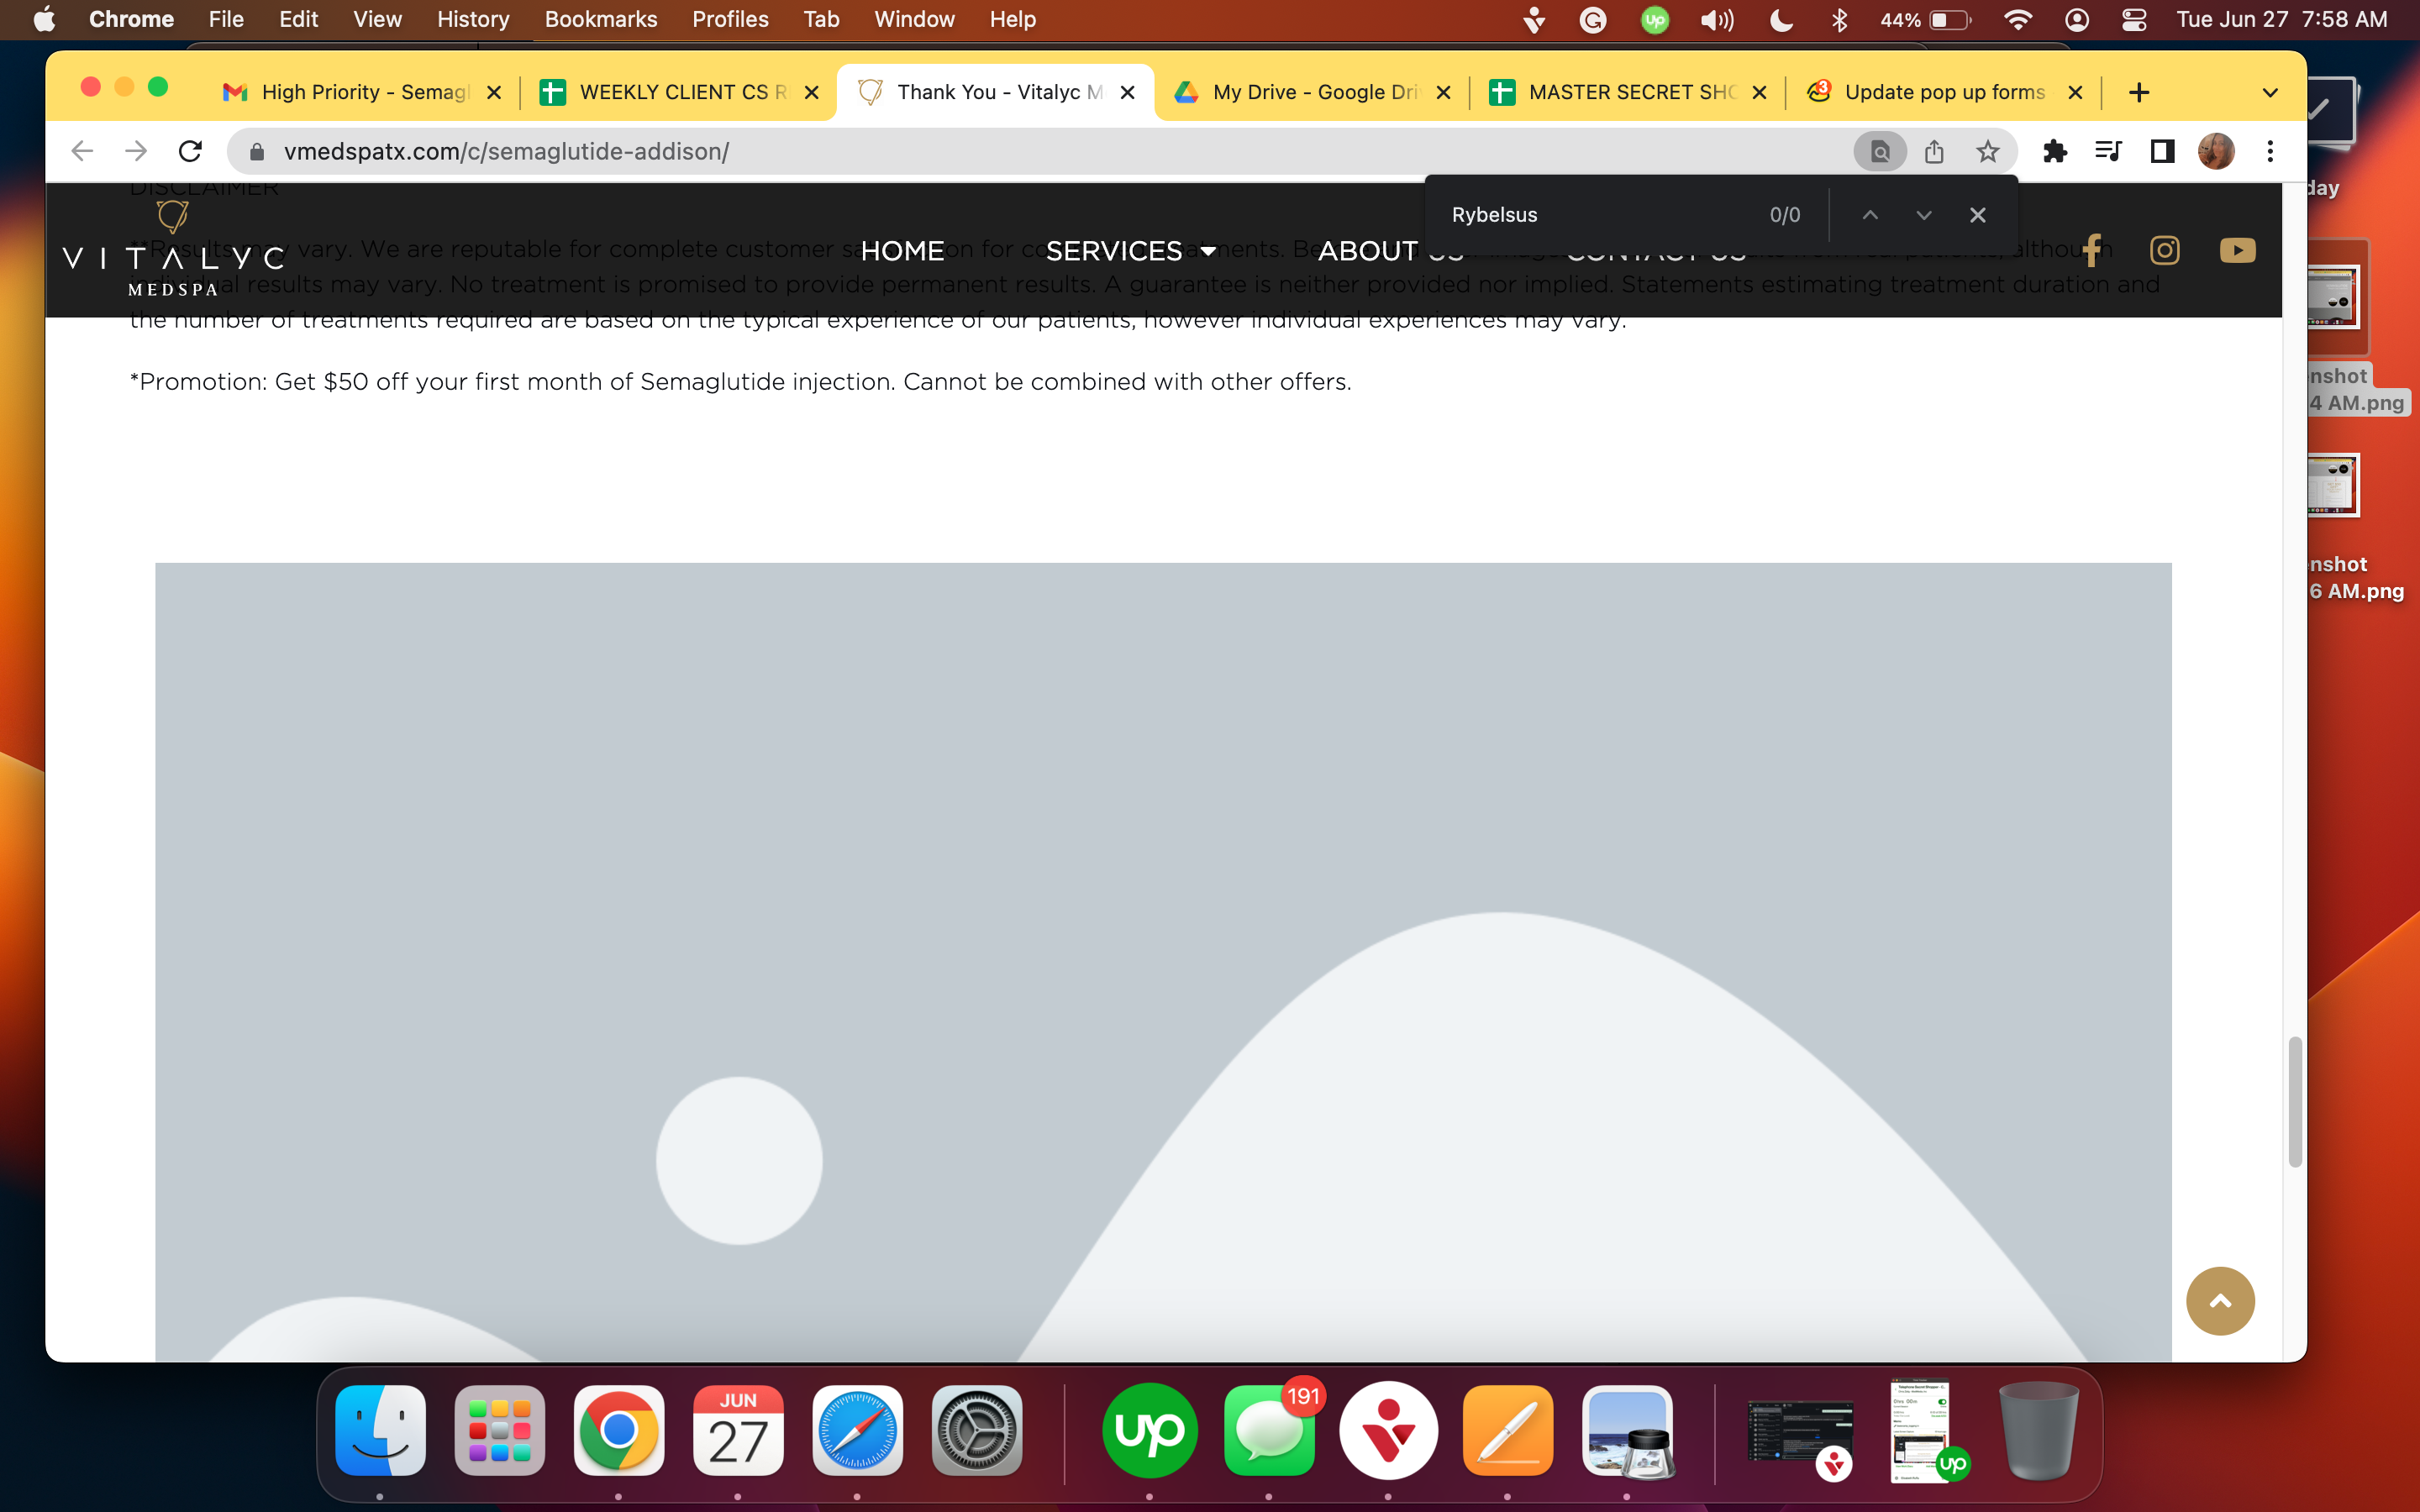Open the Instagram icon in site header

pyautogui.click(x=2165, y=250)
